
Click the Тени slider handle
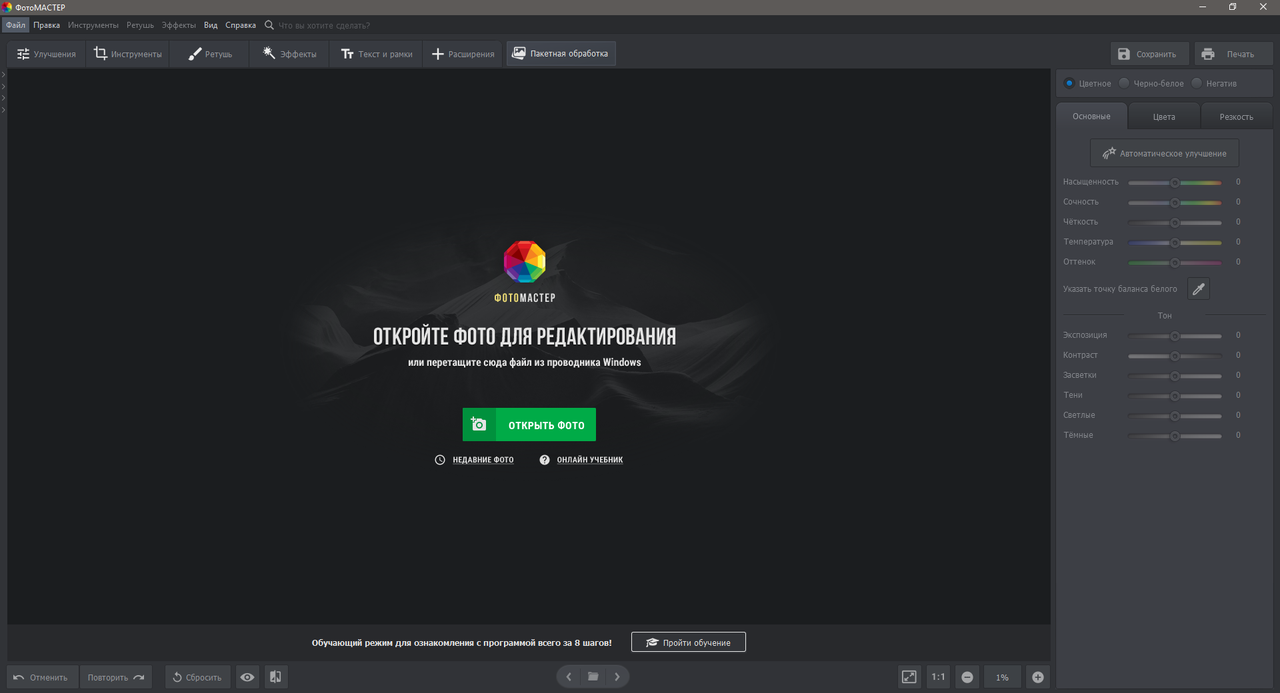point(1175,396)
